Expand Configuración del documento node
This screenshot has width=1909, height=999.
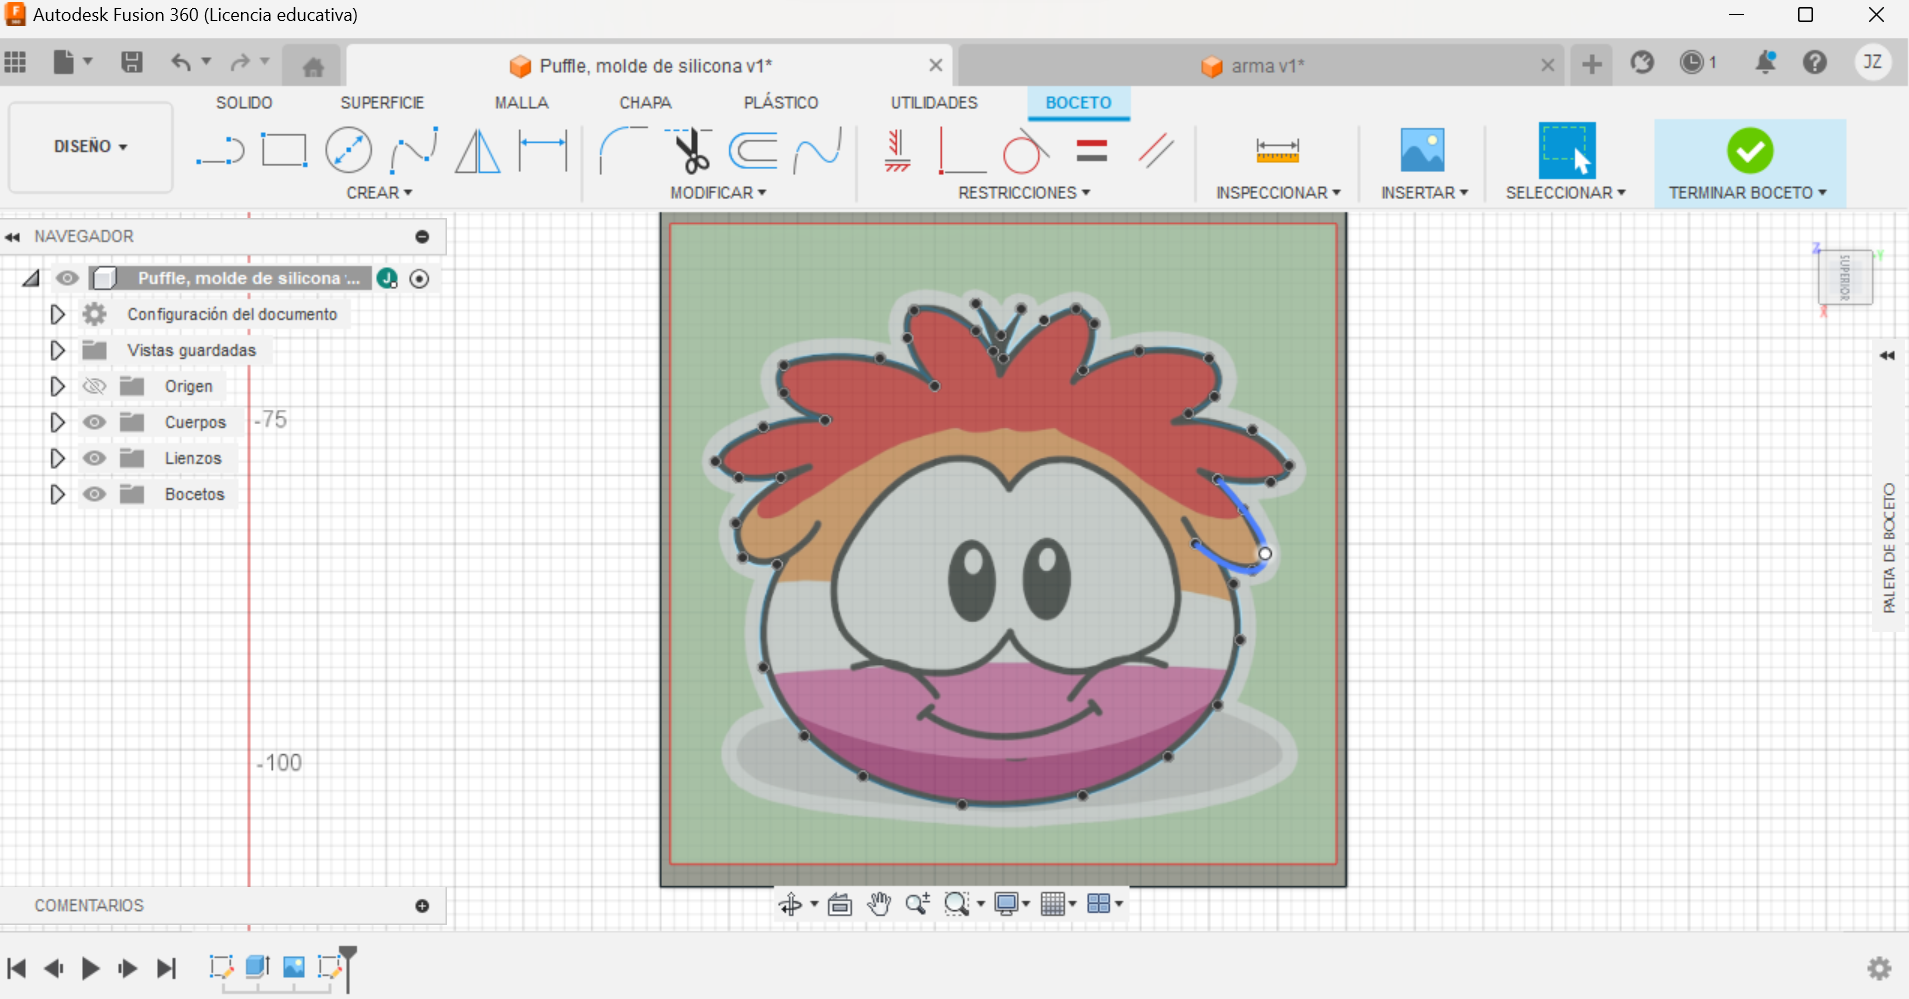tap(57, 314)
